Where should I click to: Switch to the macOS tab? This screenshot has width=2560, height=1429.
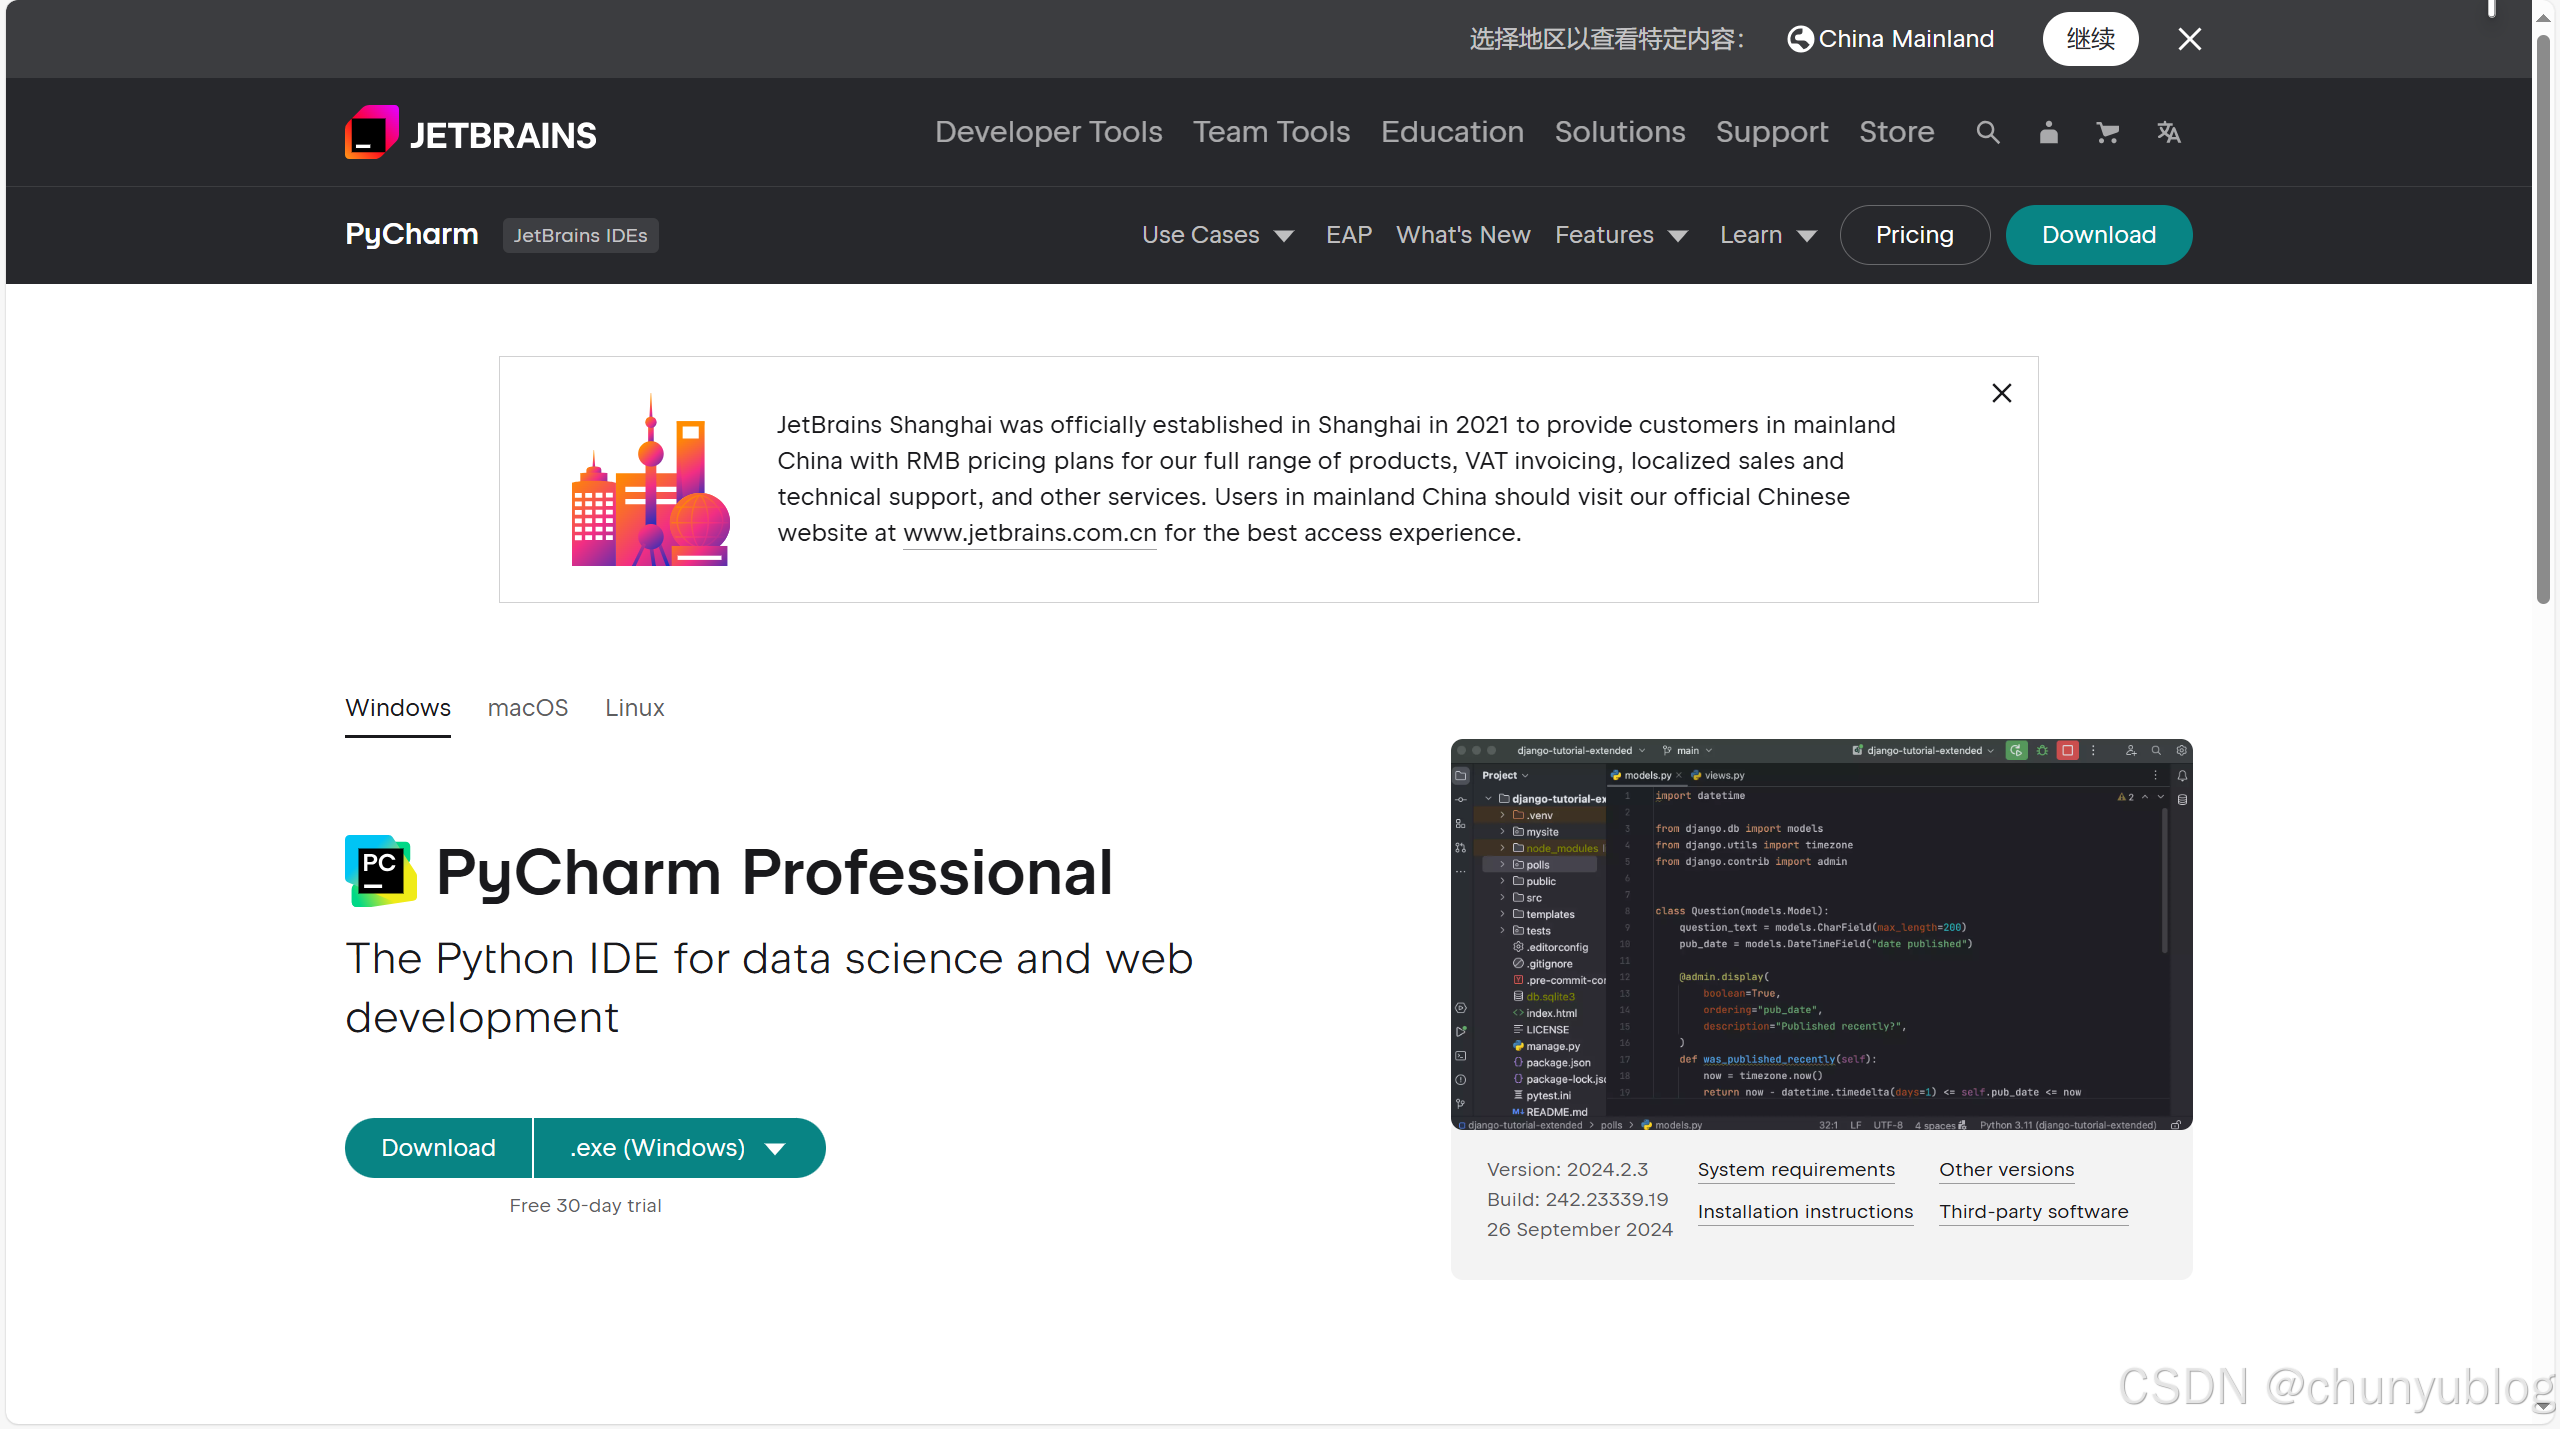(527, 708)
